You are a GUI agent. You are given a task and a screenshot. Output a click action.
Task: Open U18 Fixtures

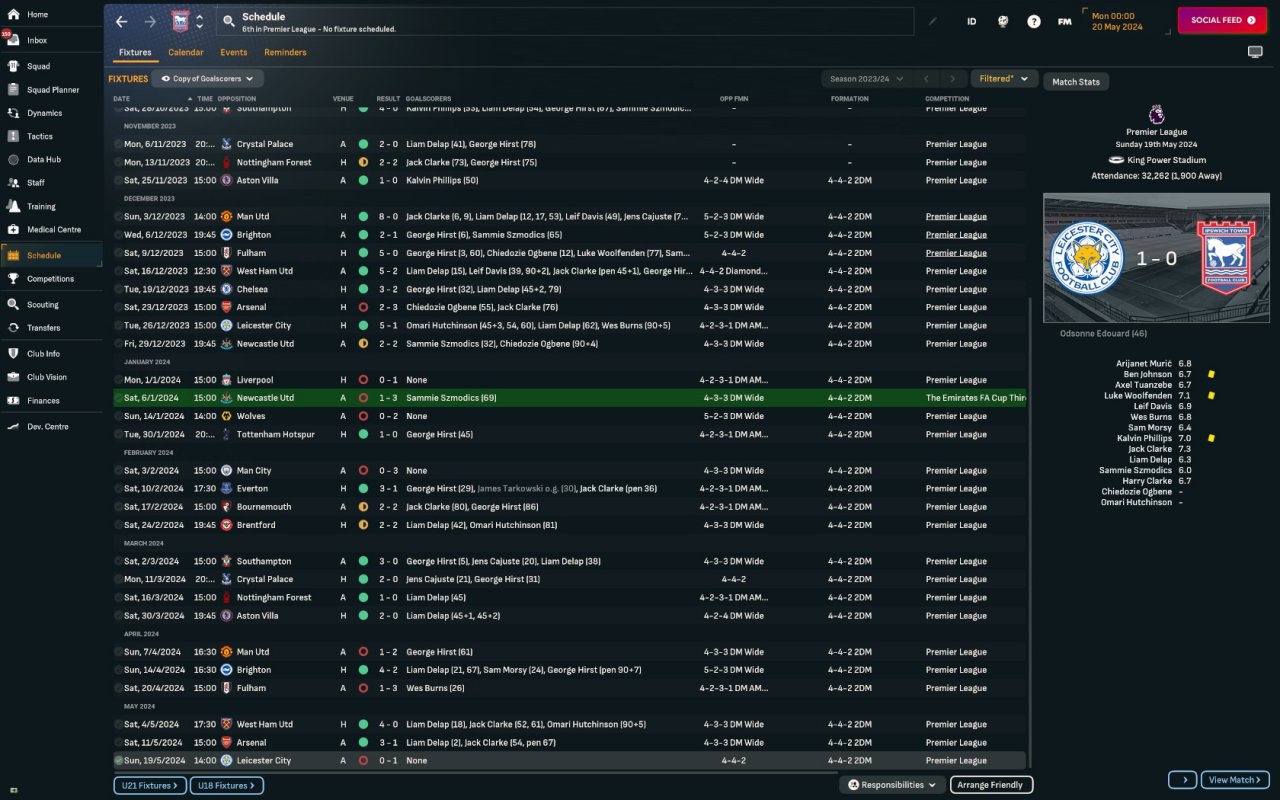coord(227,786)
